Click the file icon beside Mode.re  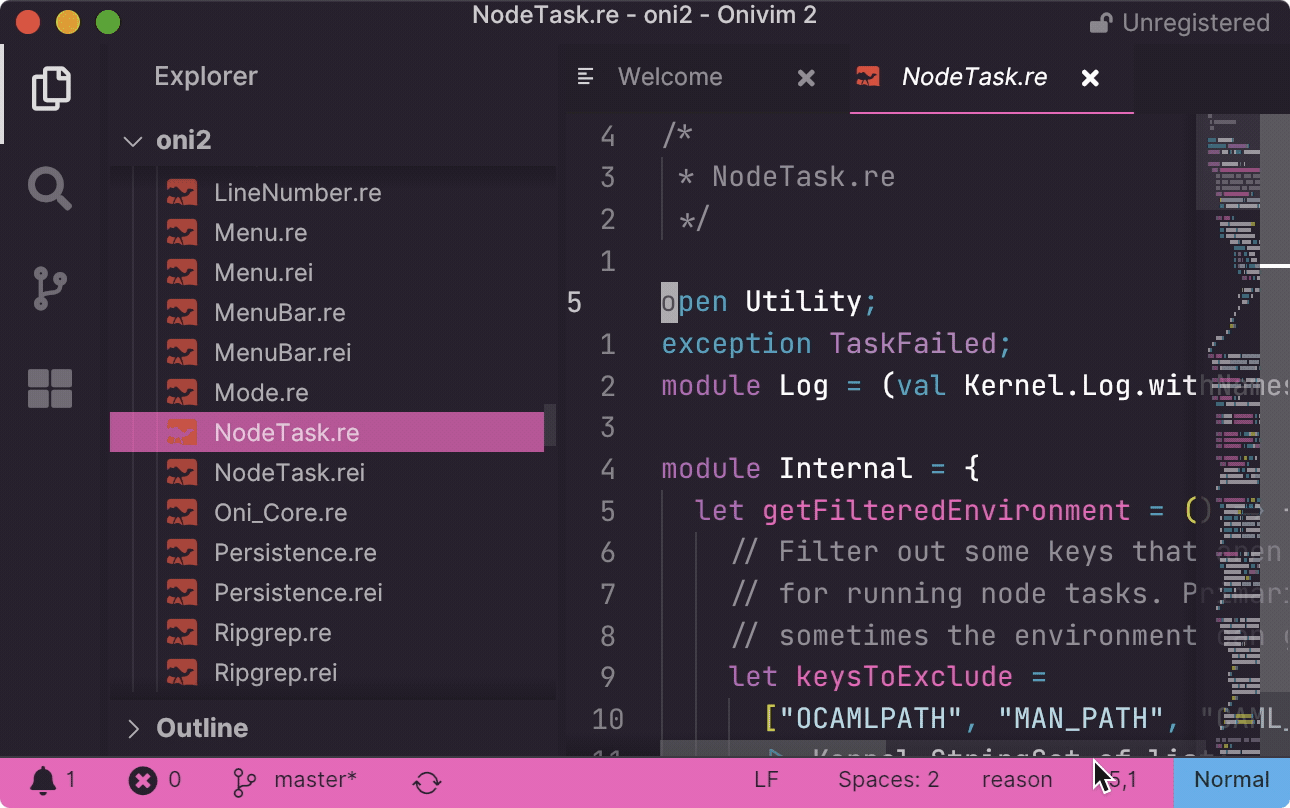181,393
